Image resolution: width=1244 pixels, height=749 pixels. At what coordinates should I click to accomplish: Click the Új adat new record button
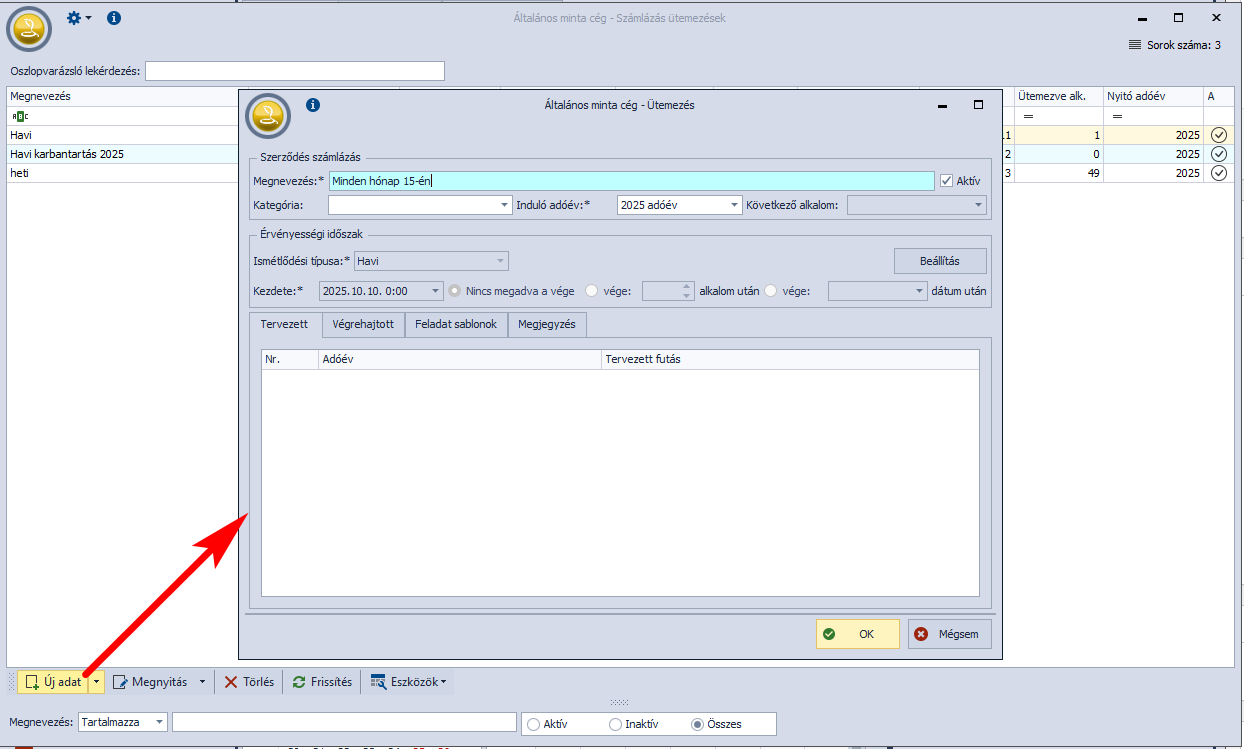(x=53, y=682)
